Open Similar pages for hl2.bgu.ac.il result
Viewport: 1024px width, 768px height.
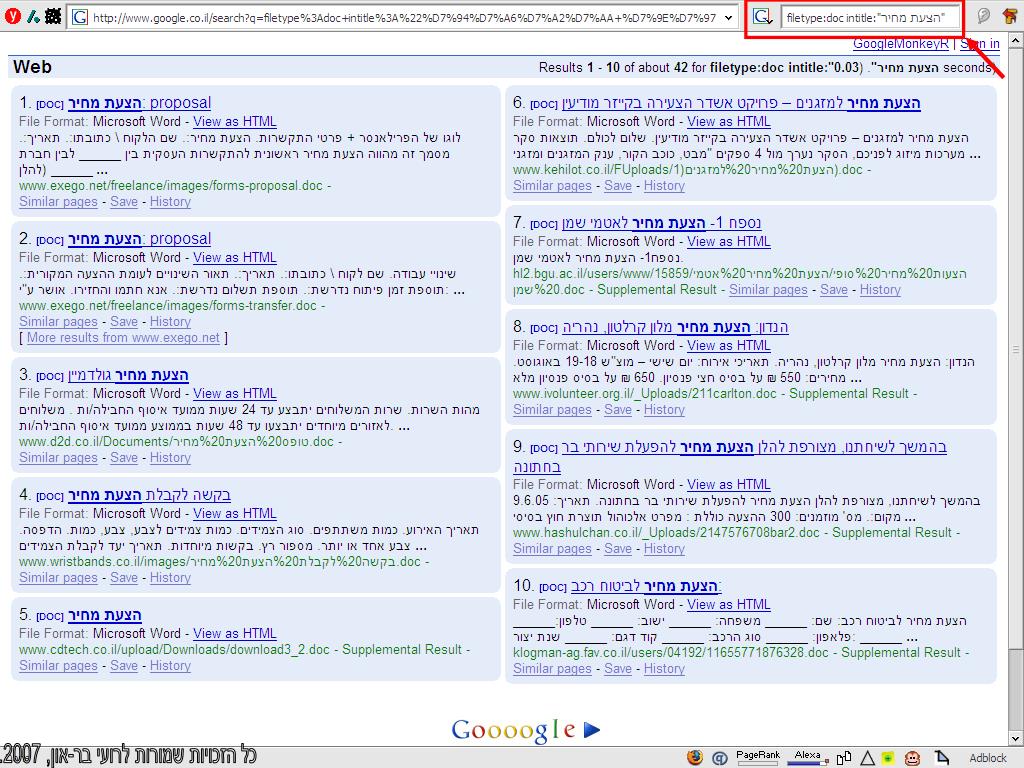[768, 290]
